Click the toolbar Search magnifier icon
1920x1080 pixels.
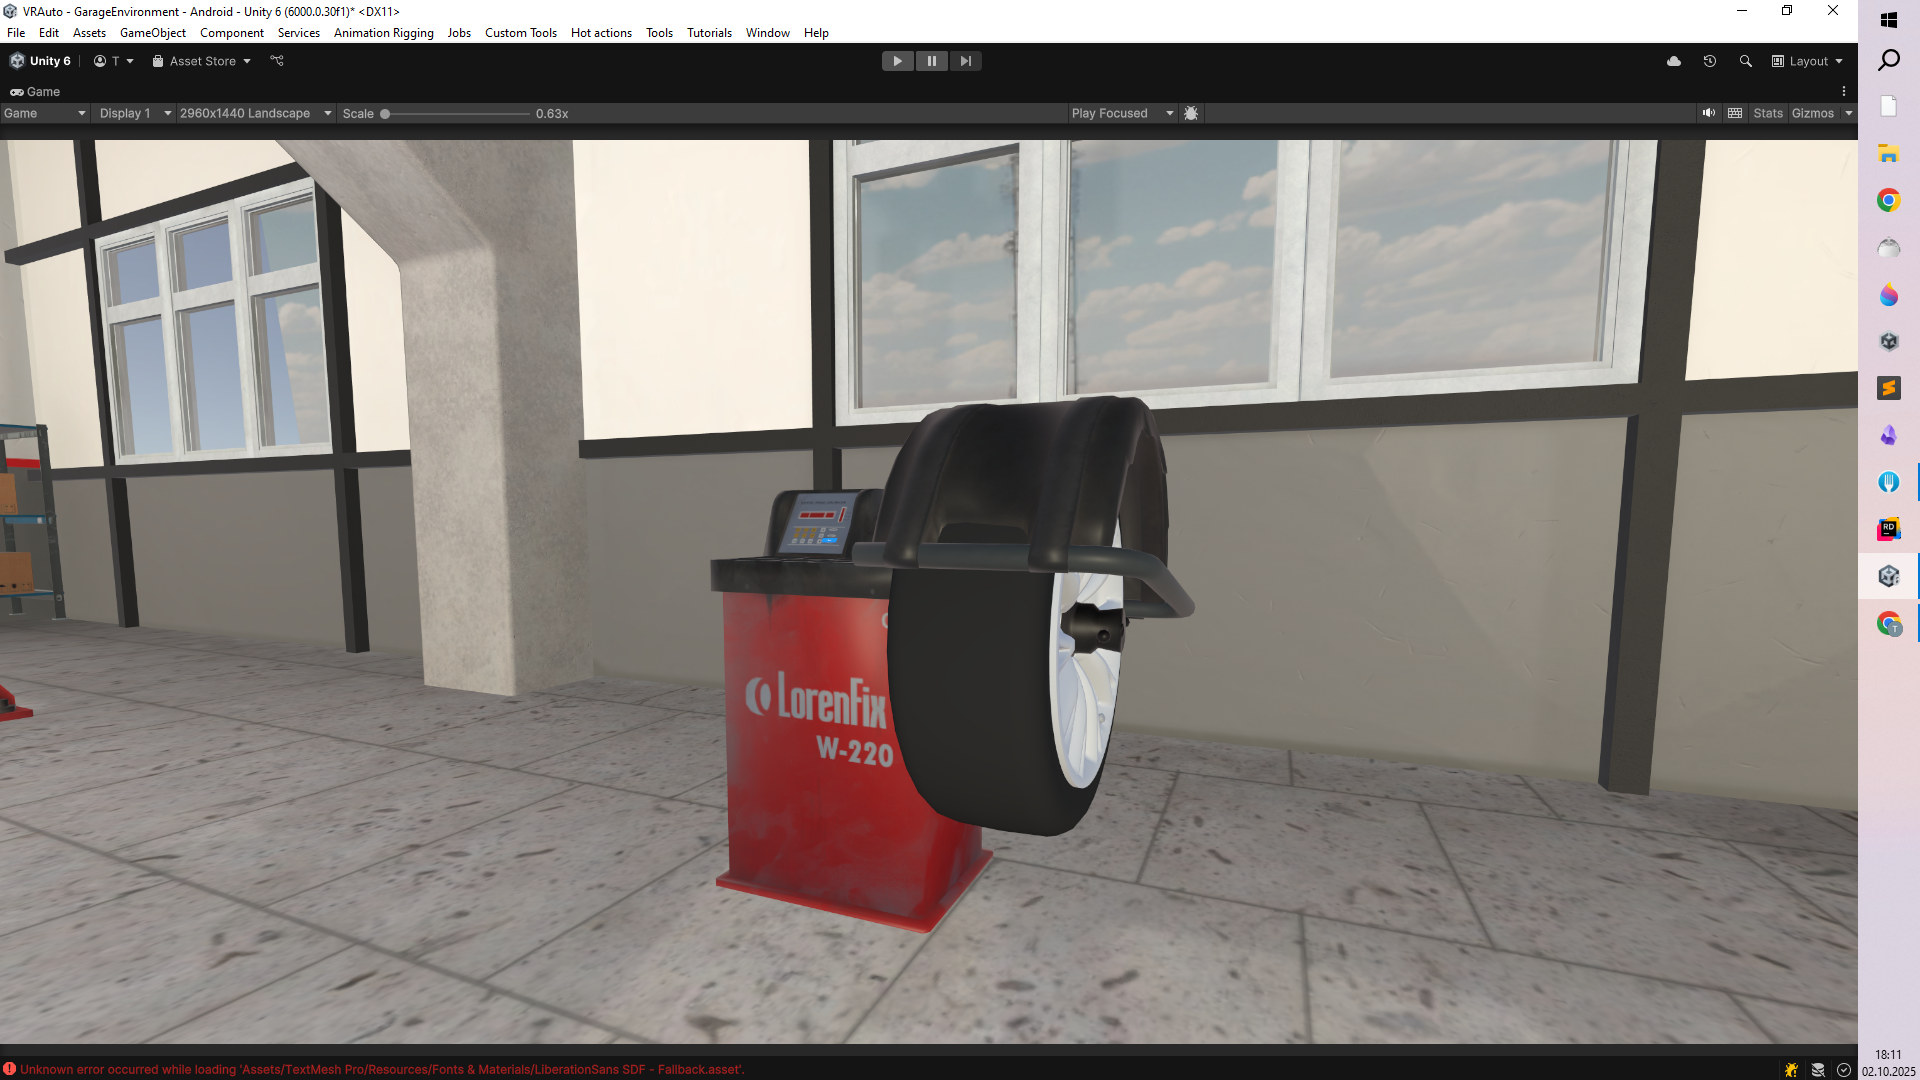1746,61
